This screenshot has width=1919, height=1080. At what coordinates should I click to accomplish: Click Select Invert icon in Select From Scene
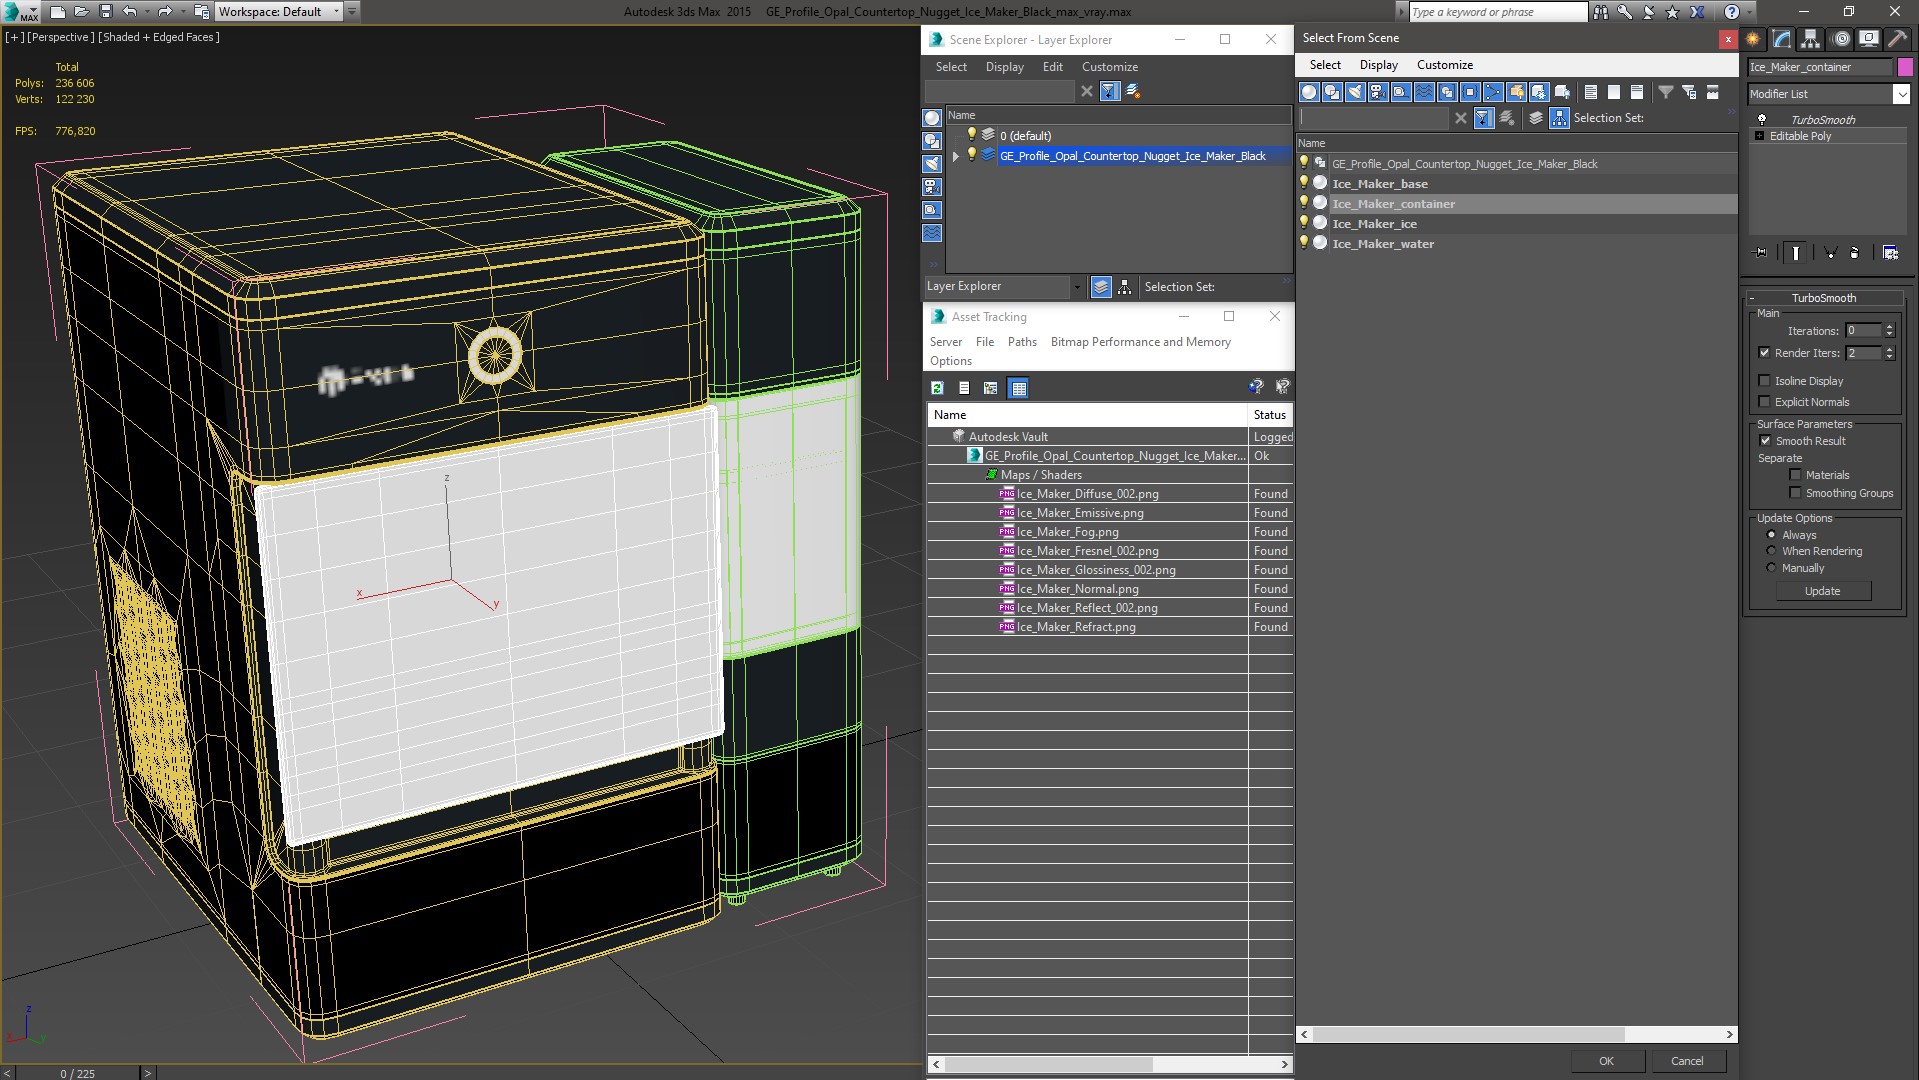pos(1637,92)
